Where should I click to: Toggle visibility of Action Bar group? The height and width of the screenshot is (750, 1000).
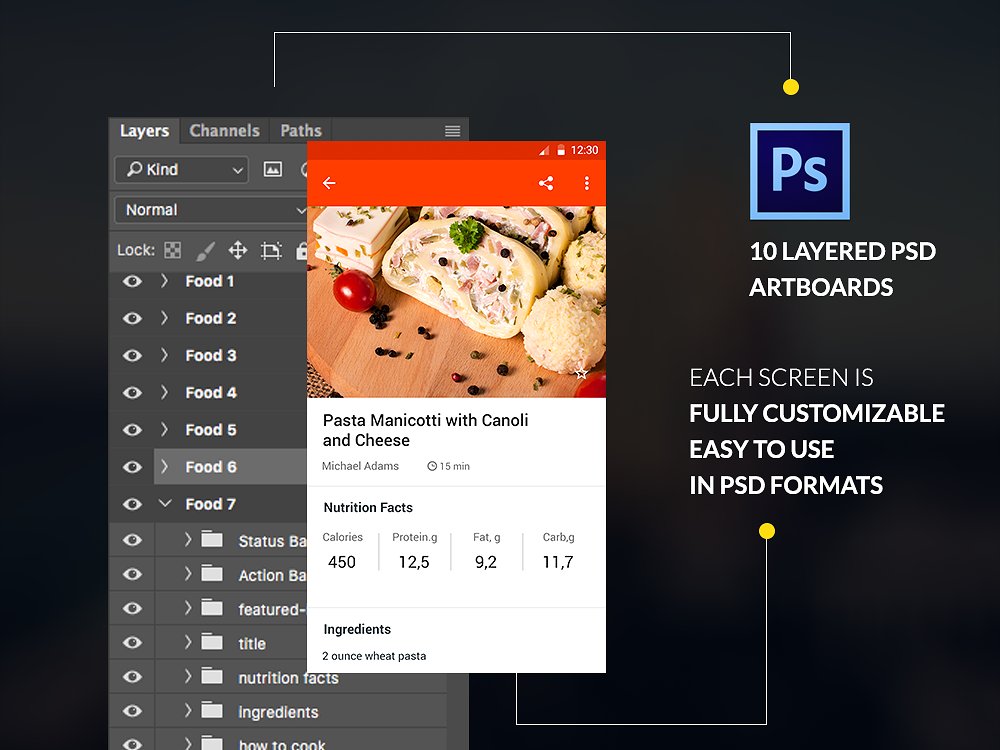pyautogui.click(x=132, y=574)
